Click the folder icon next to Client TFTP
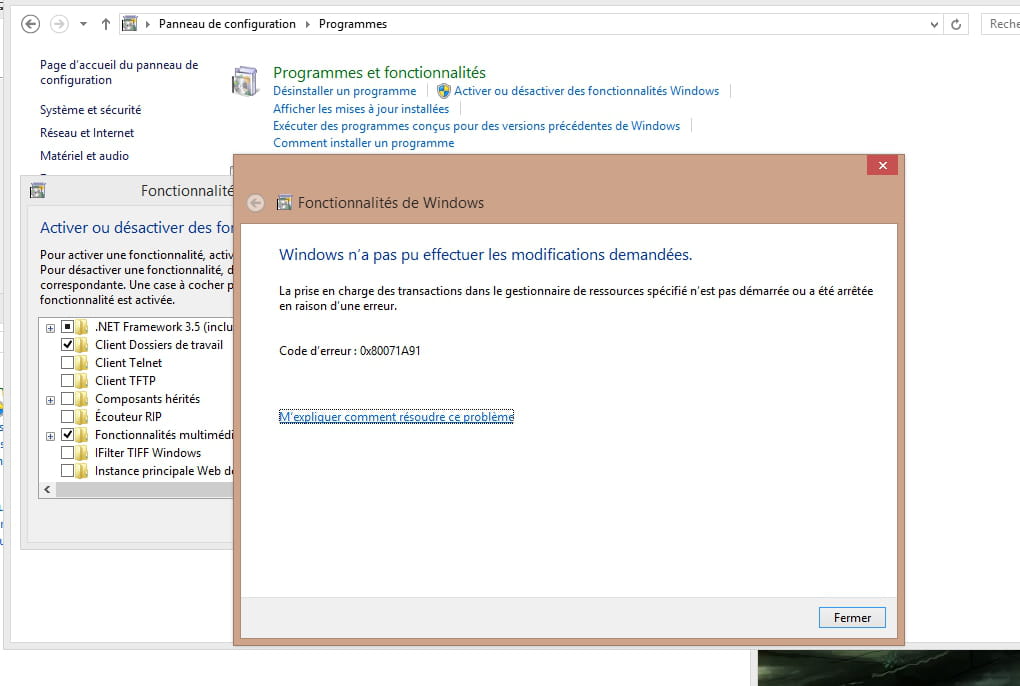Screen dimensions: 1020x686 [x=82, y=380]
